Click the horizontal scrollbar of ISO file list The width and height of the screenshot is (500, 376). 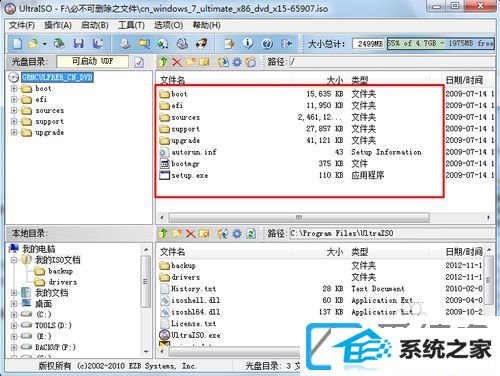click(299, 218)
